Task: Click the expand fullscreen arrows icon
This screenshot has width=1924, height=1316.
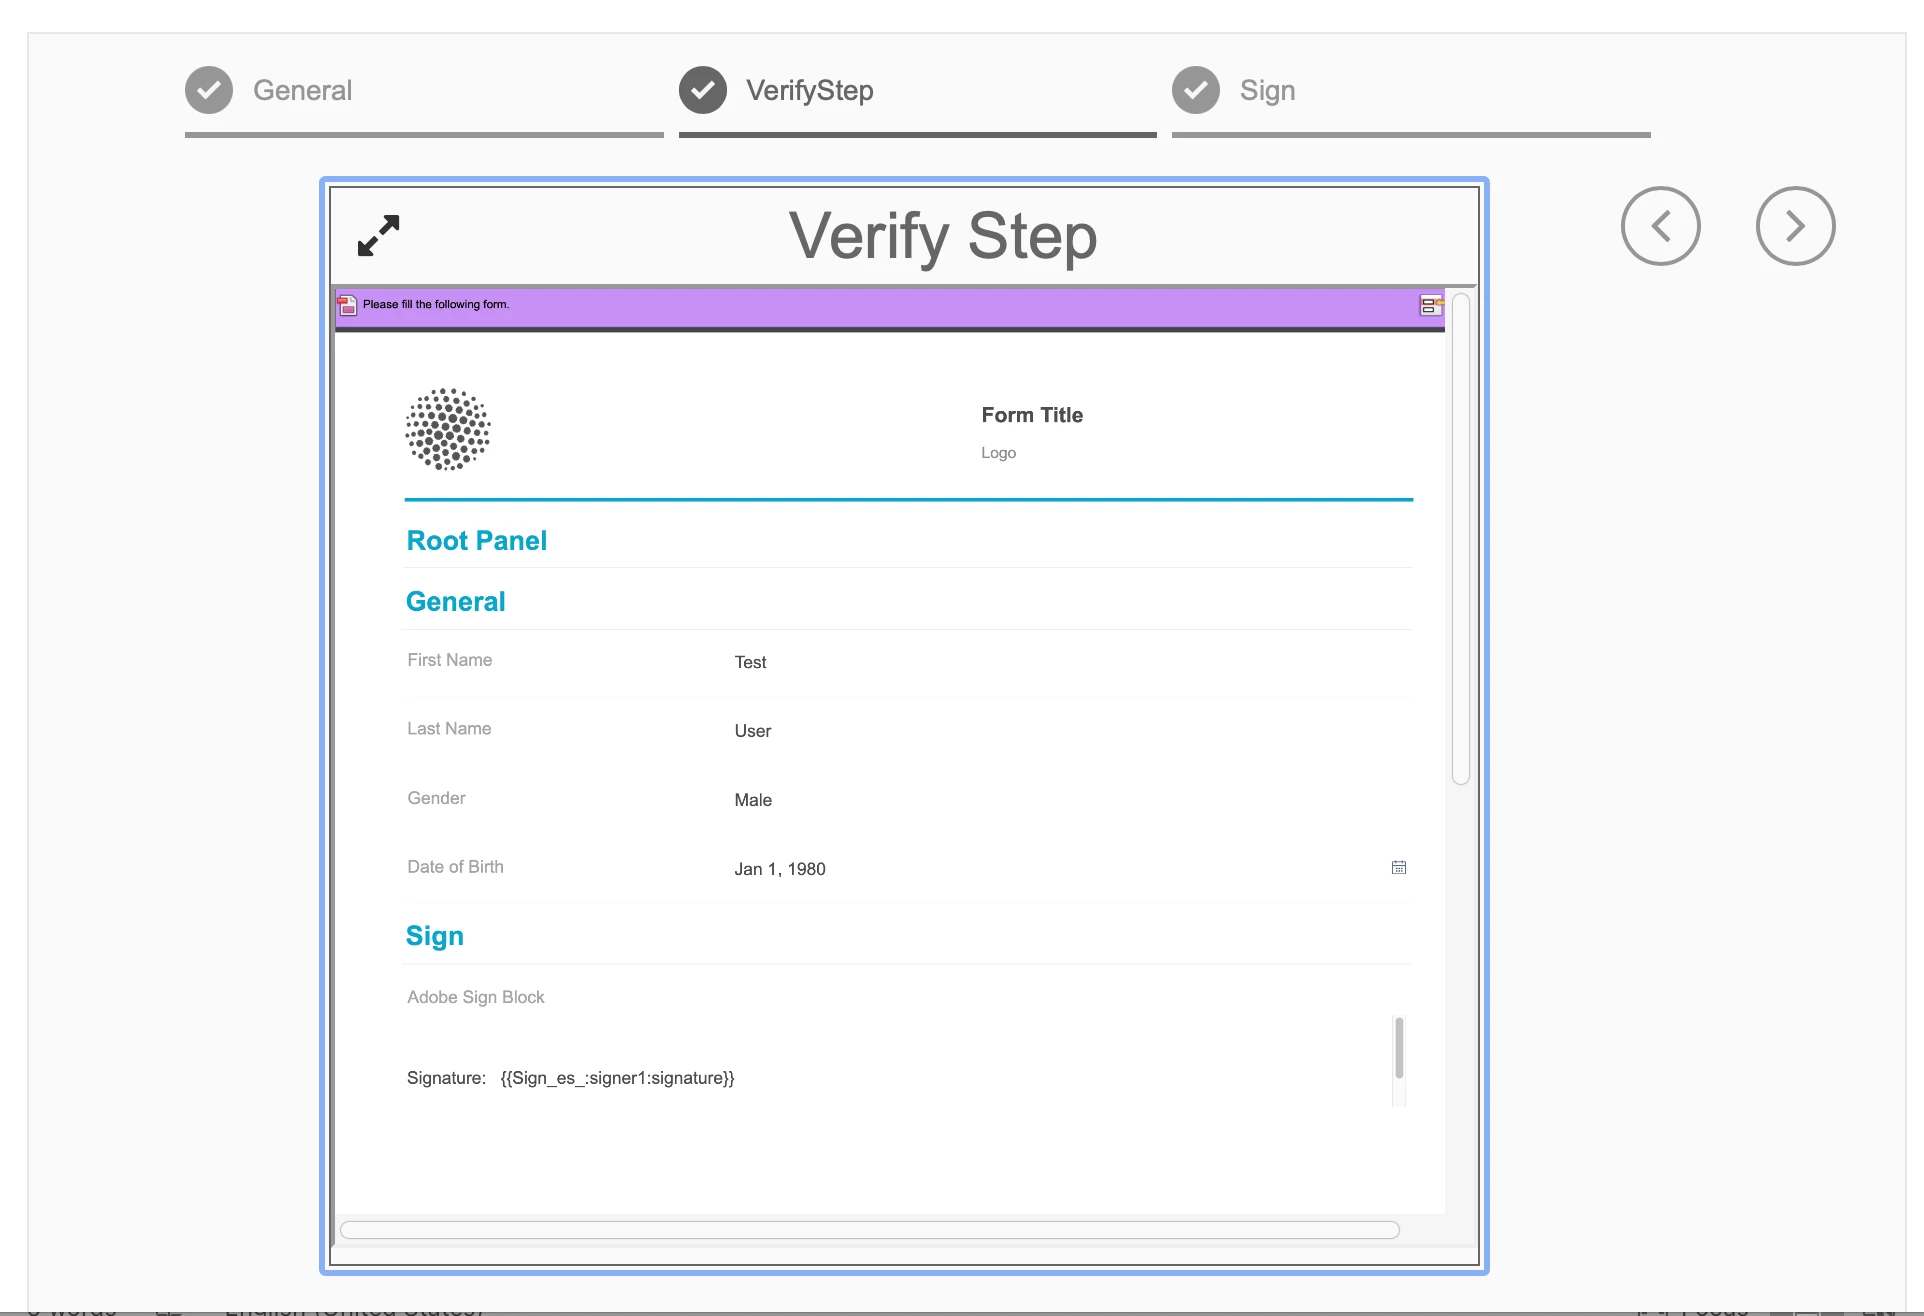Action: (x=378, y=236)
